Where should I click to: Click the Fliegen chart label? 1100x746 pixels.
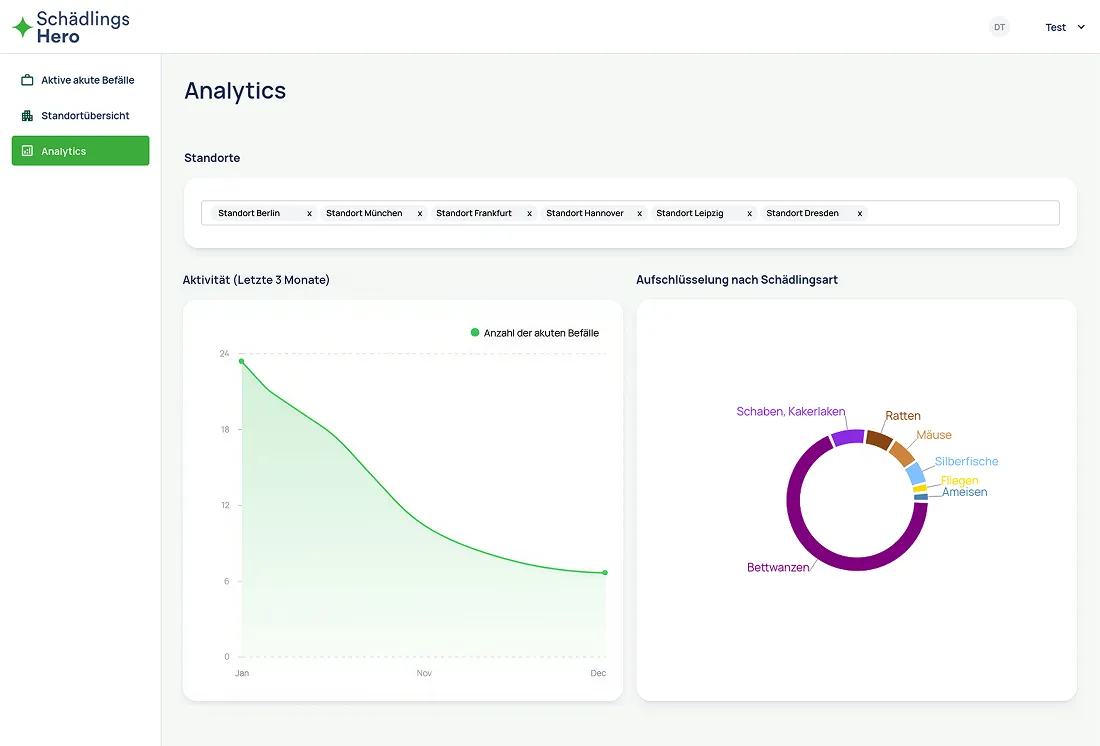click(x=959, y=480)
